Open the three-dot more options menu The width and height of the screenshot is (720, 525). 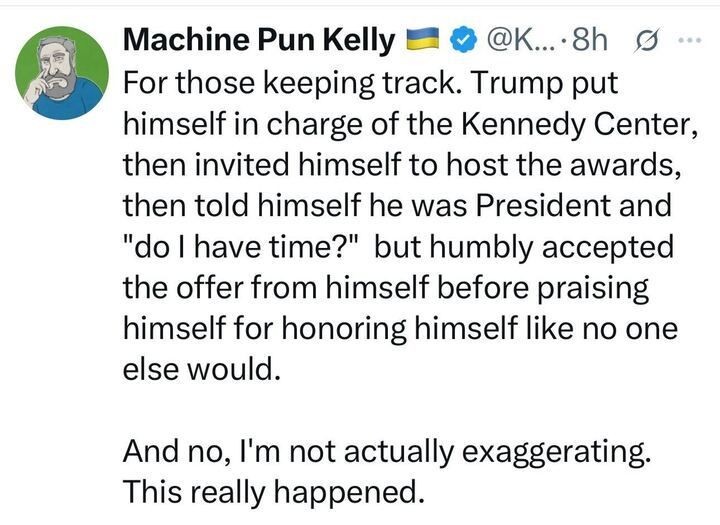point(690,40)
